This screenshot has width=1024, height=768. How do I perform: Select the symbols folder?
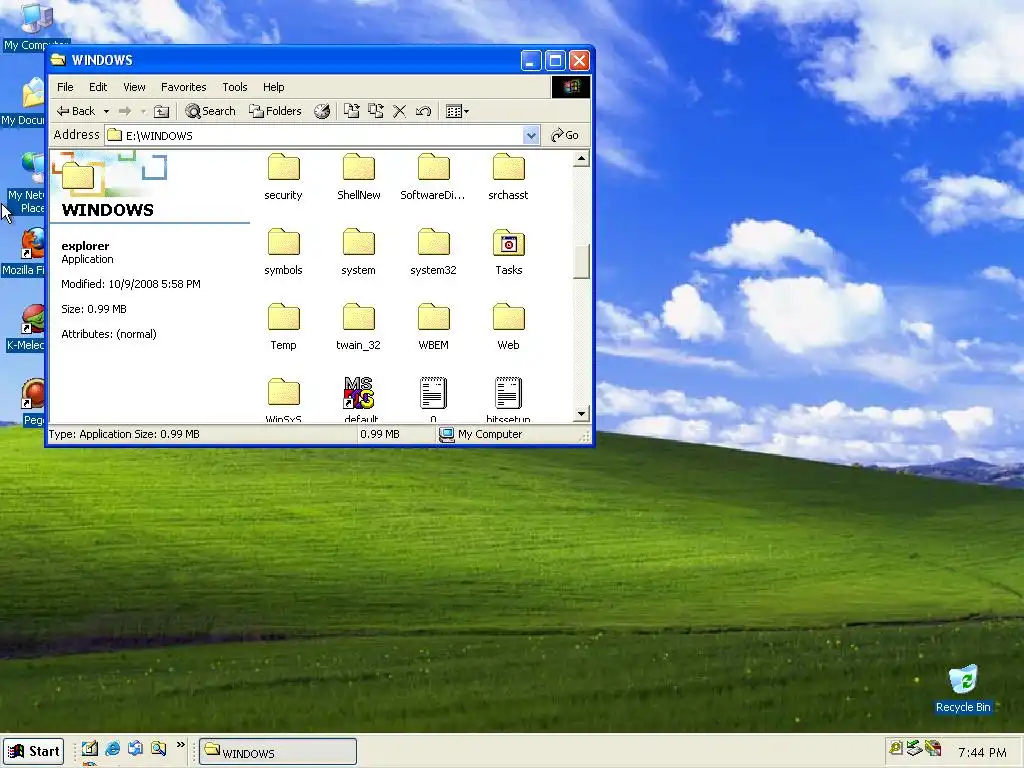(x=283, y=251)
